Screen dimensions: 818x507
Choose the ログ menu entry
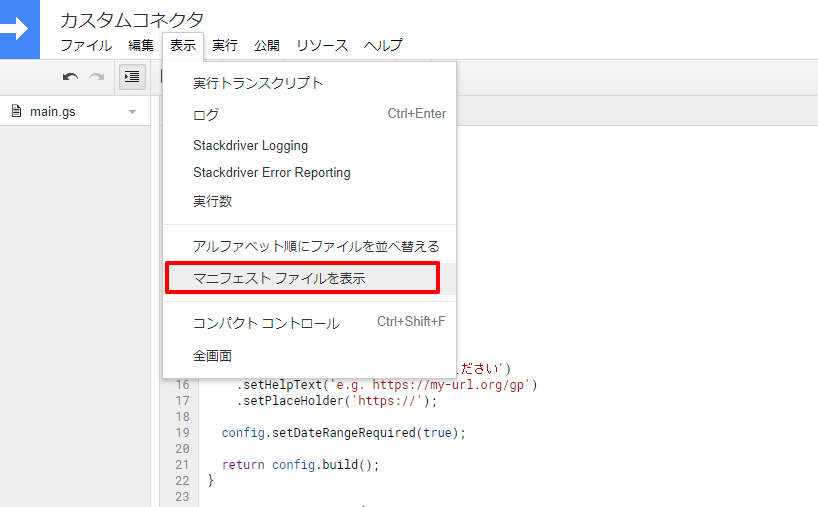click(206, 114)
